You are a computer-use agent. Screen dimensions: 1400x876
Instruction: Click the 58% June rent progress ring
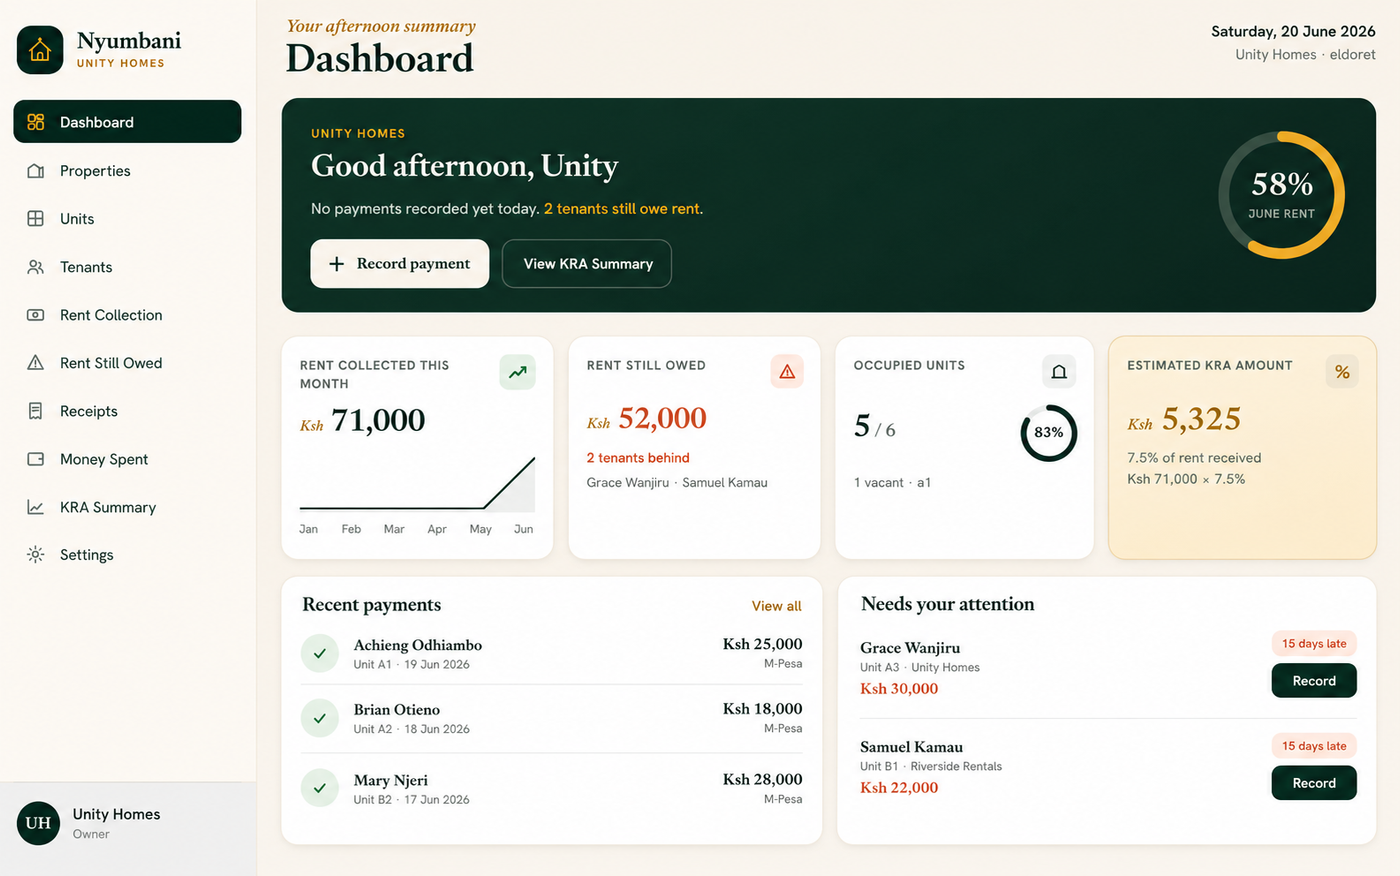[1281, 195]
